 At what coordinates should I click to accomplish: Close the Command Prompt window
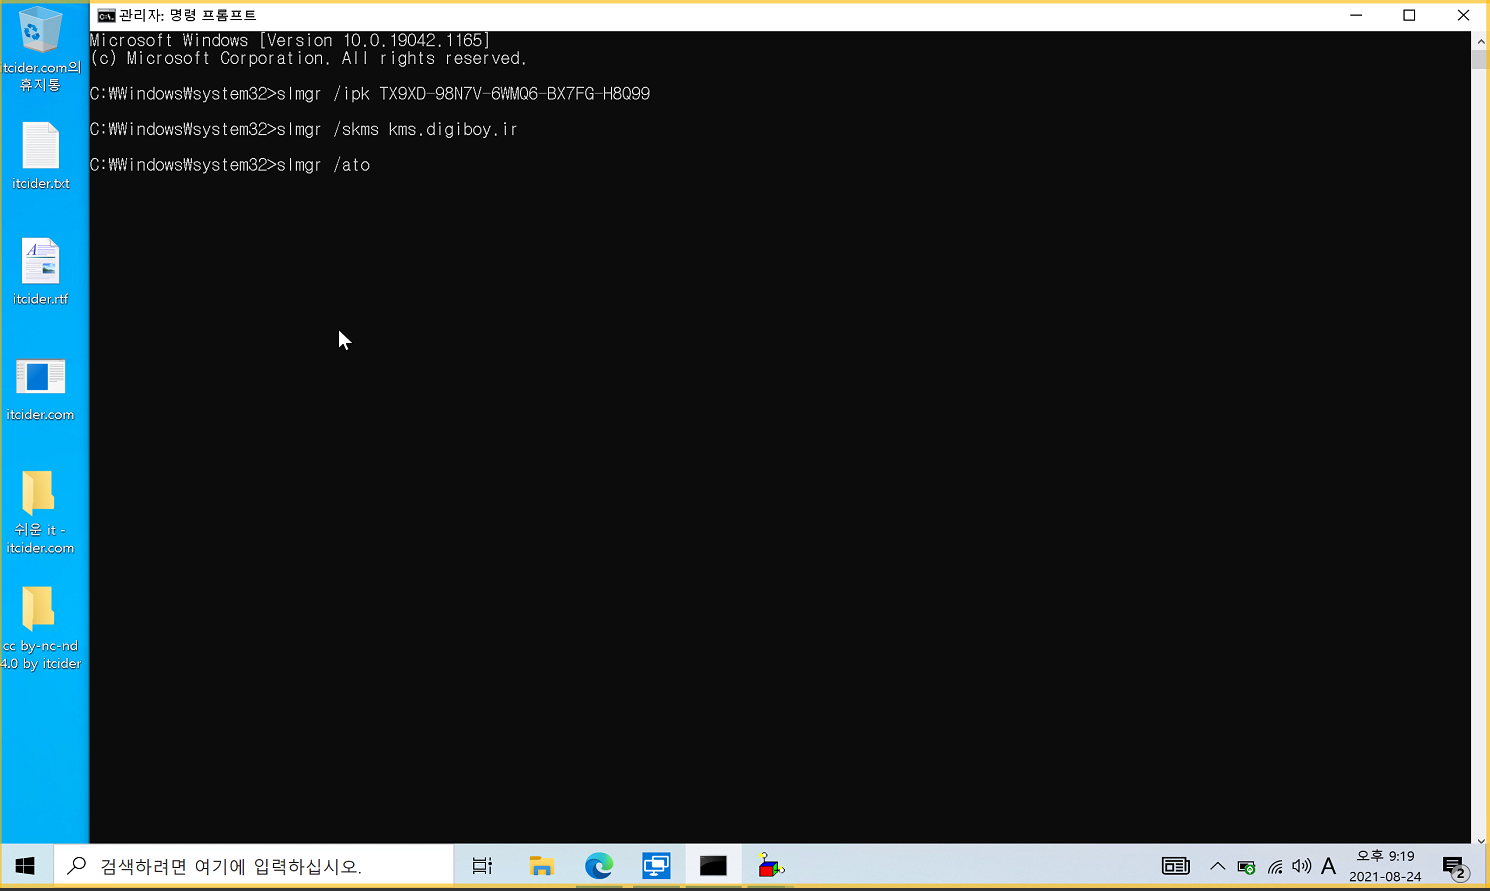1463,15
